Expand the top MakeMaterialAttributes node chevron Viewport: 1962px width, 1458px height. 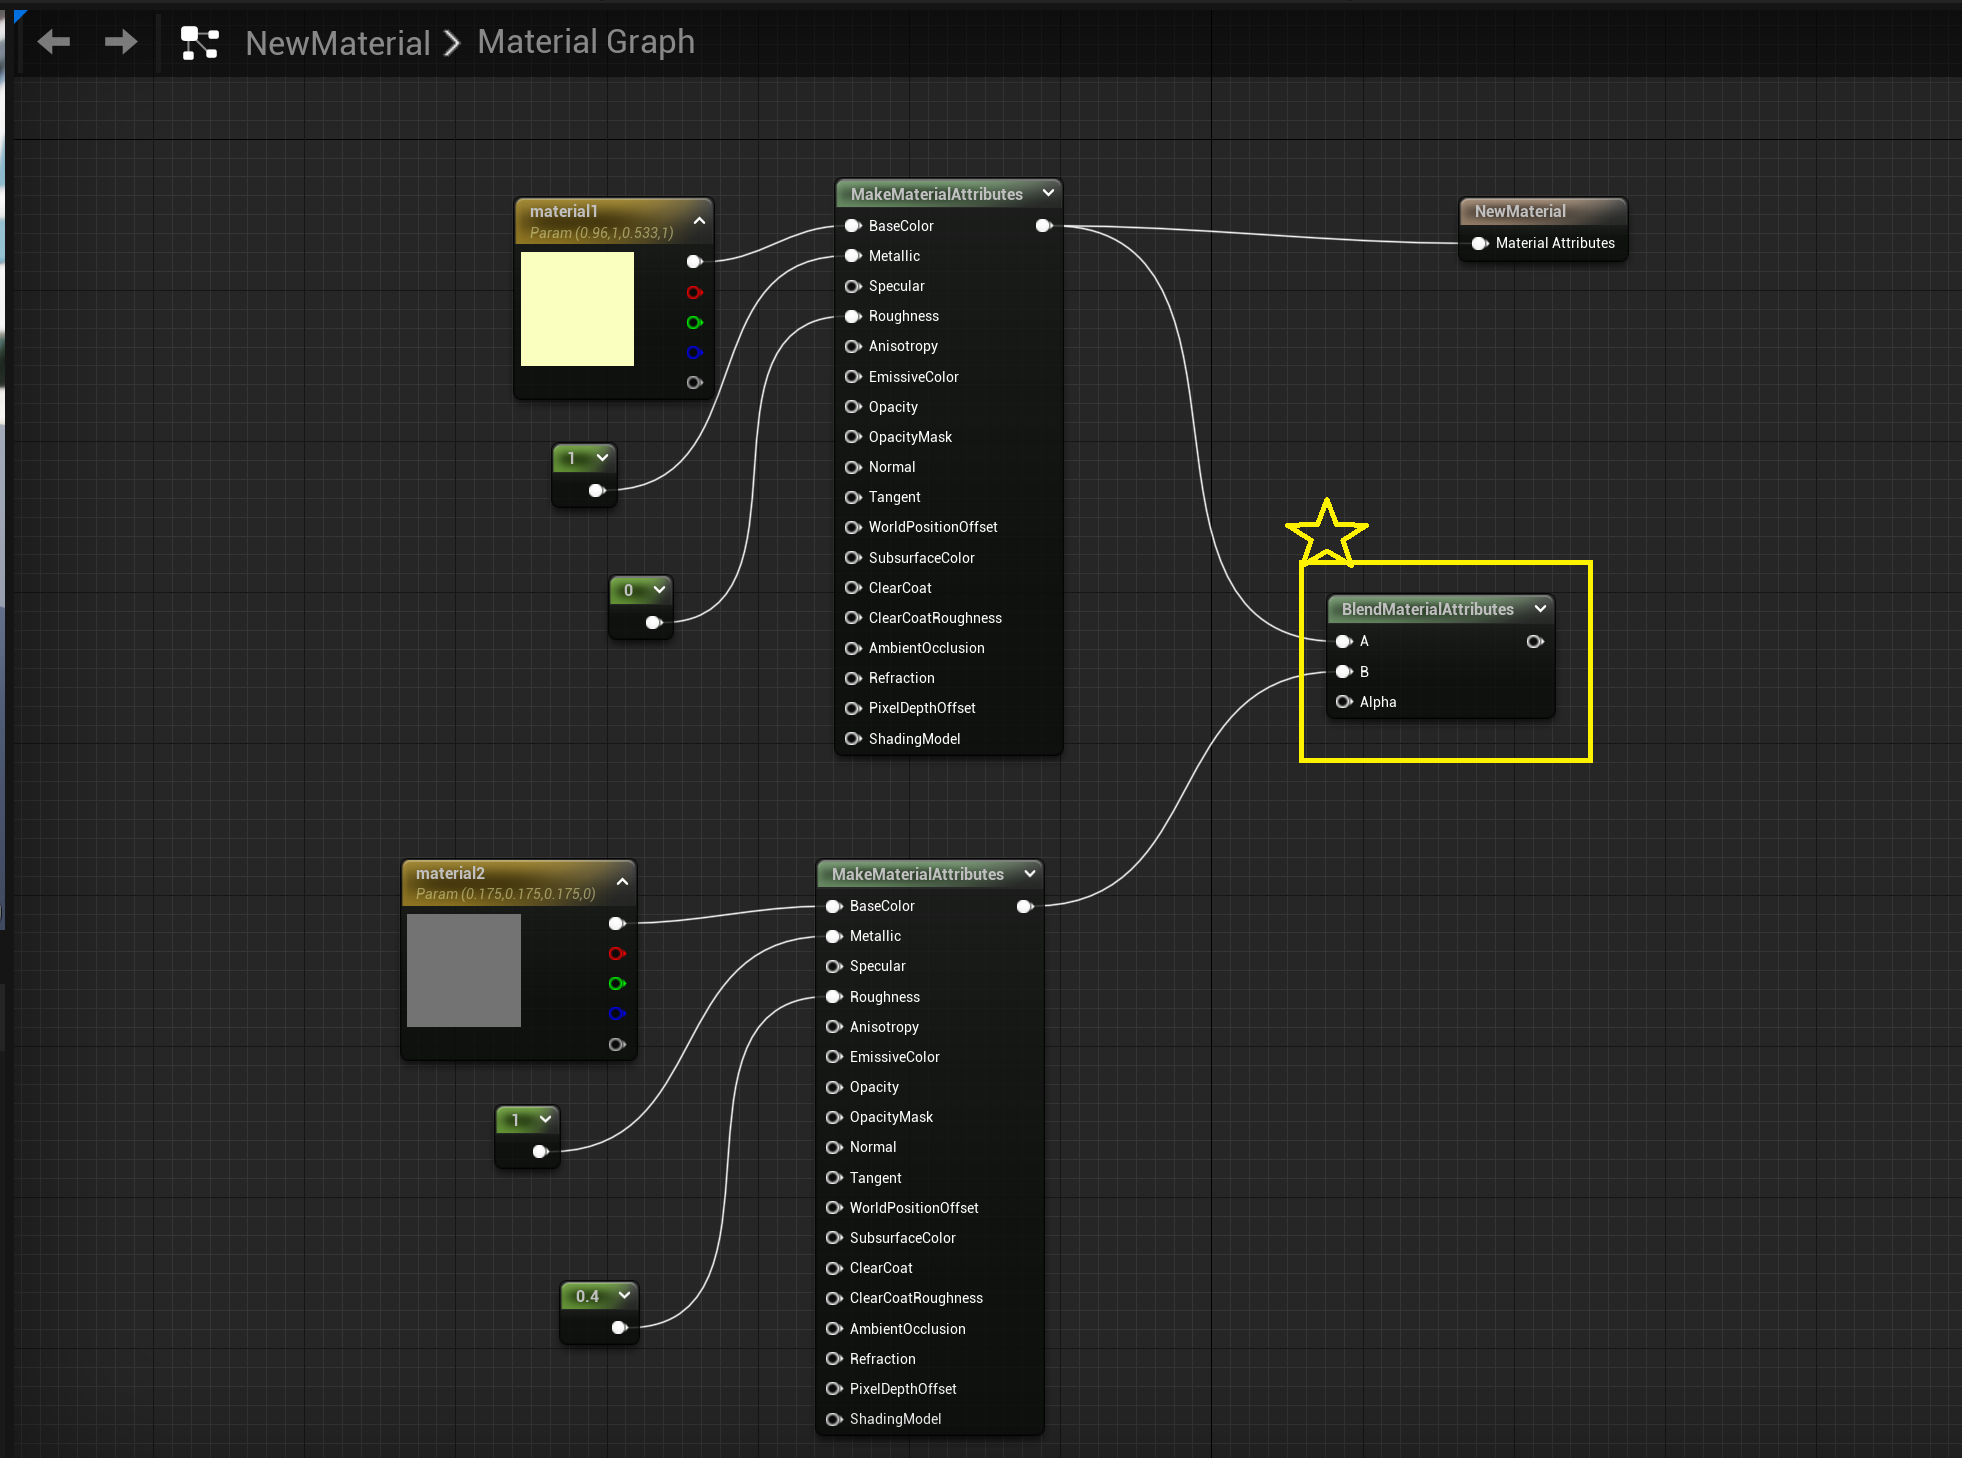1048,193
